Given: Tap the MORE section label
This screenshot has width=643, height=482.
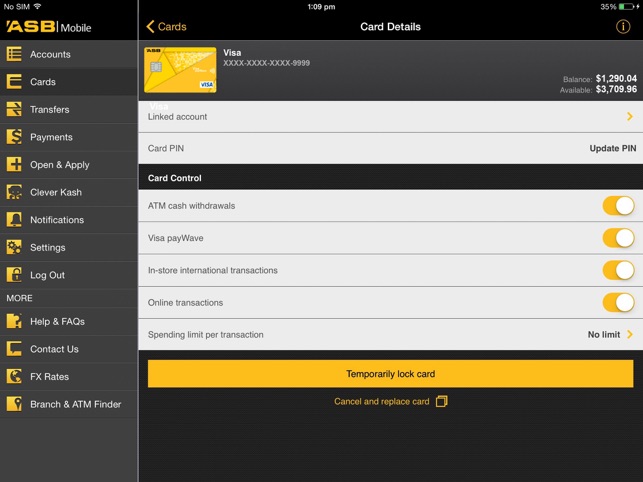Looking at the screenshot, I should pyautogui.click(x=19, y=298).
